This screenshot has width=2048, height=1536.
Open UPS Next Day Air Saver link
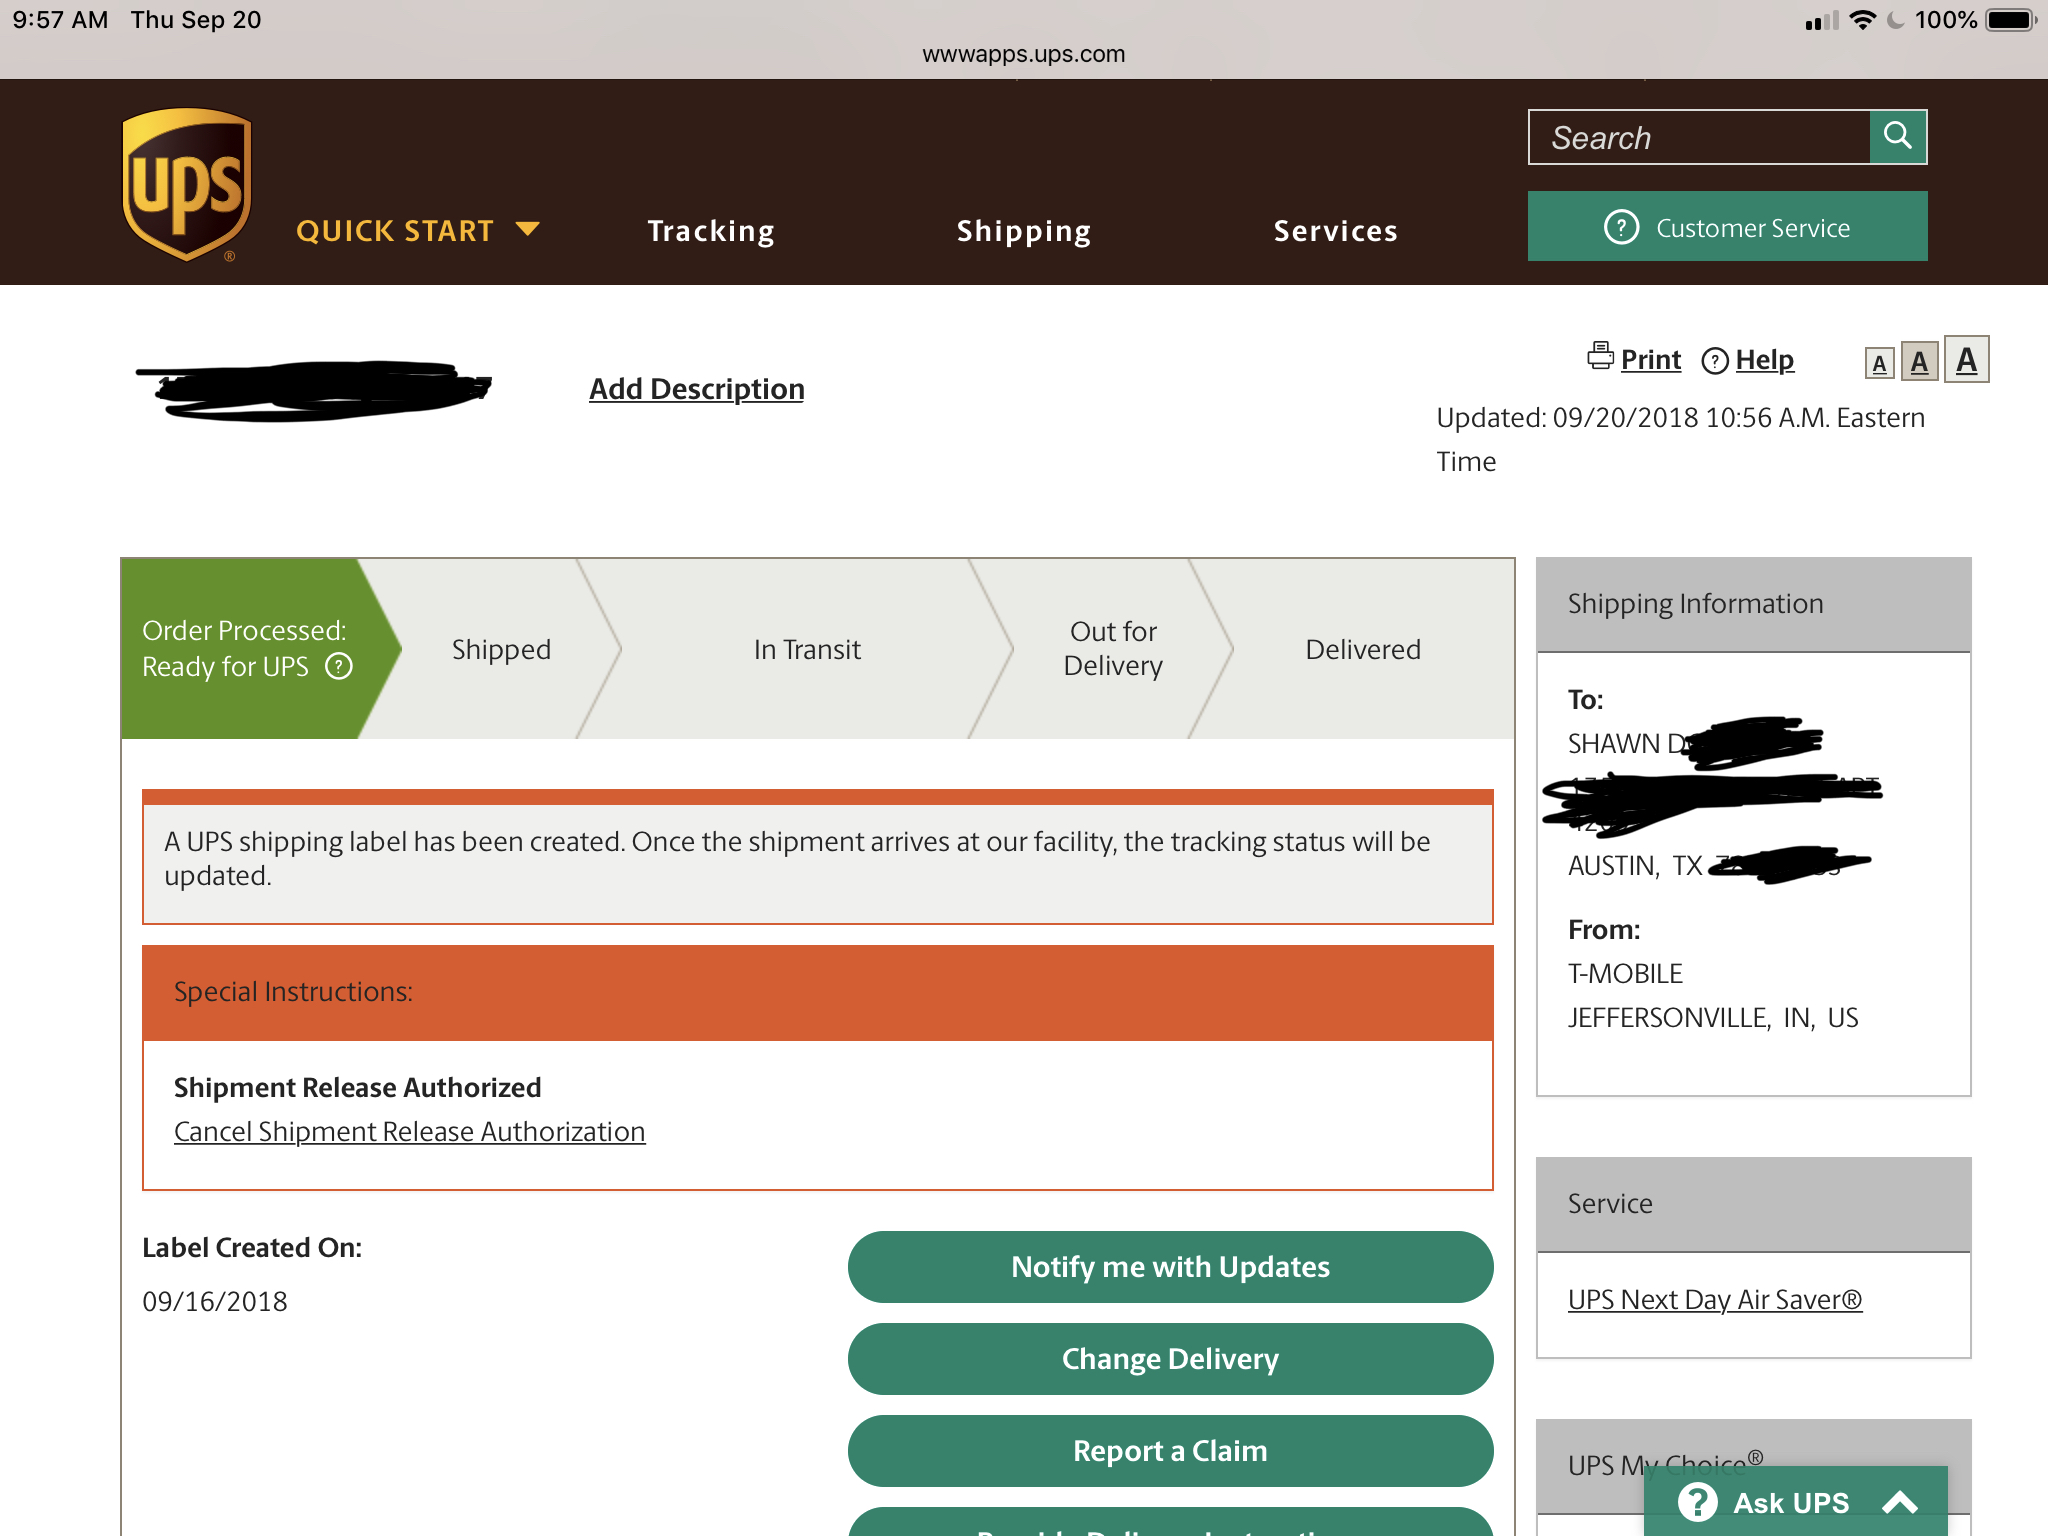click(x=1715, y=1299)
